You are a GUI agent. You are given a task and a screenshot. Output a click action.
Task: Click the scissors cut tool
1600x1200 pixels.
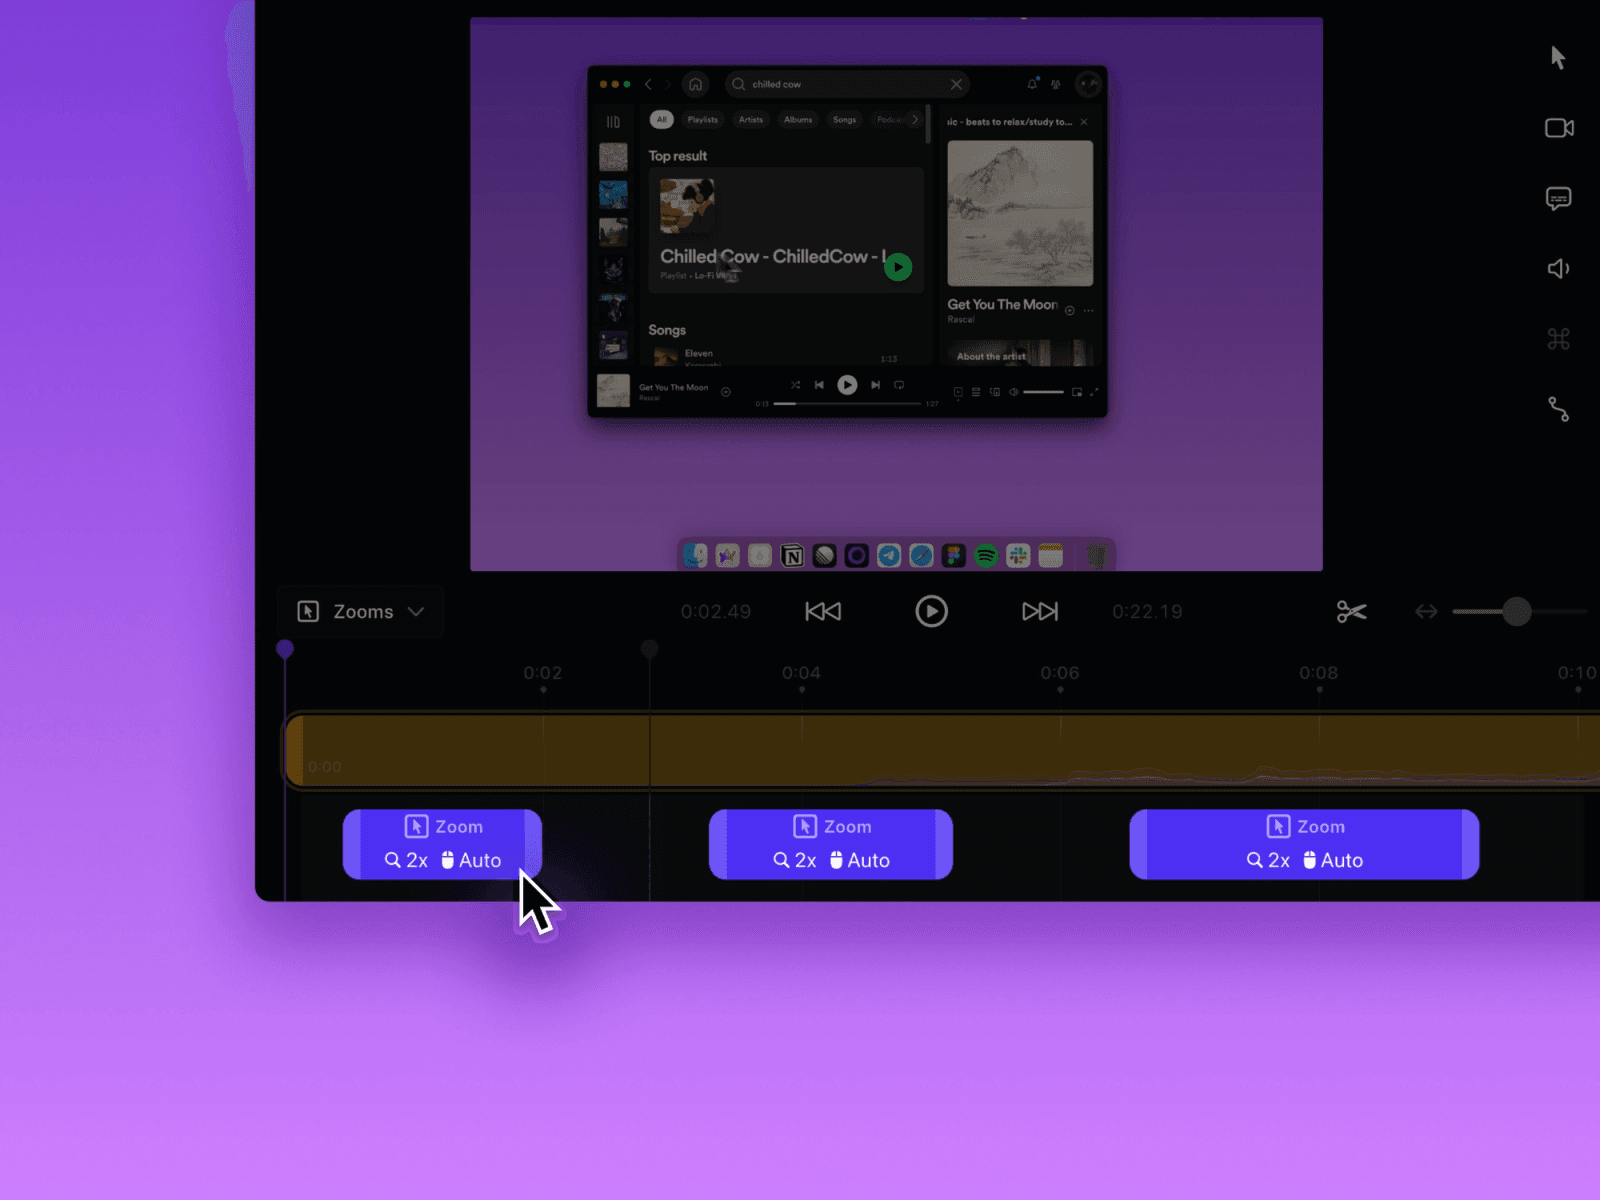coord(1351,611)
